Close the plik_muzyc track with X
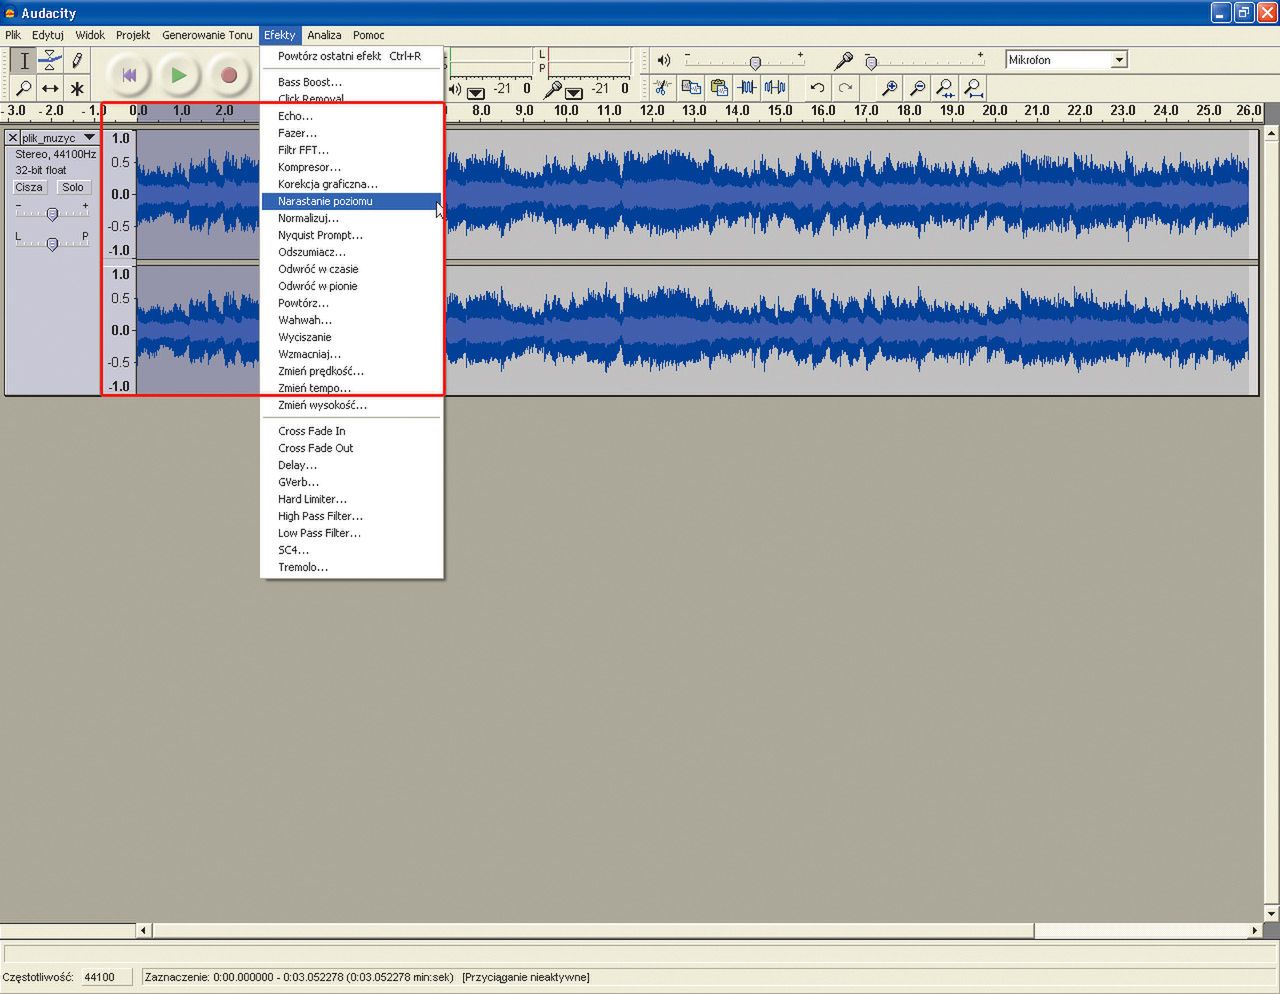Image resolution: width=1280 pixels, height=994 pixels. (x=13, y=137)
